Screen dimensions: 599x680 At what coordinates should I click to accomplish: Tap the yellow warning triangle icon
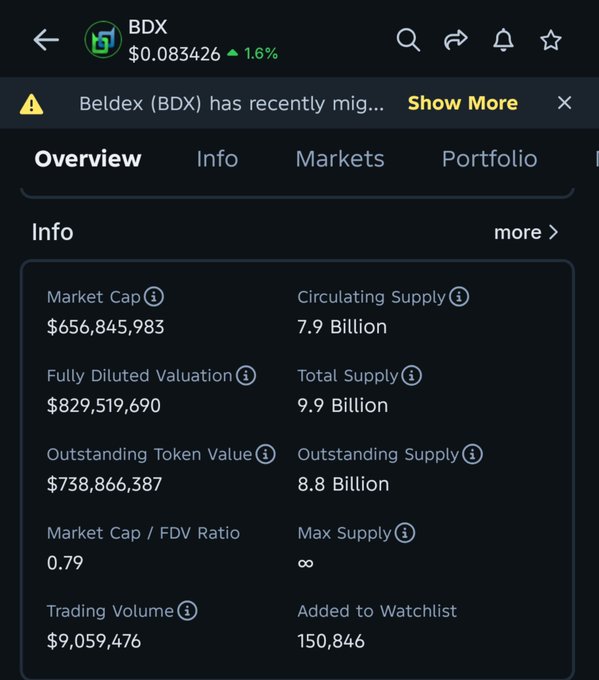tap(31, 104)
